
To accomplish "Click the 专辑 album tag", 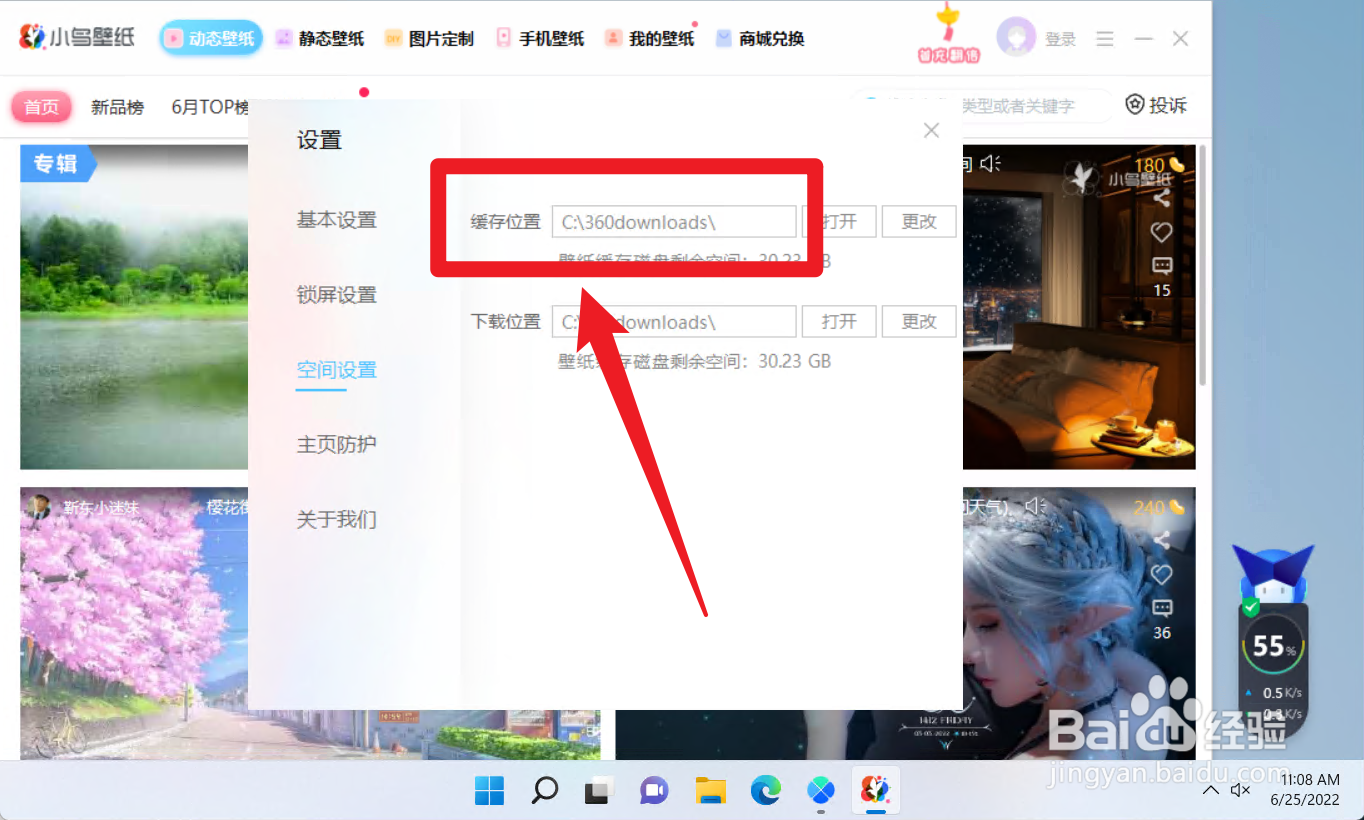I will pos(57,163).
